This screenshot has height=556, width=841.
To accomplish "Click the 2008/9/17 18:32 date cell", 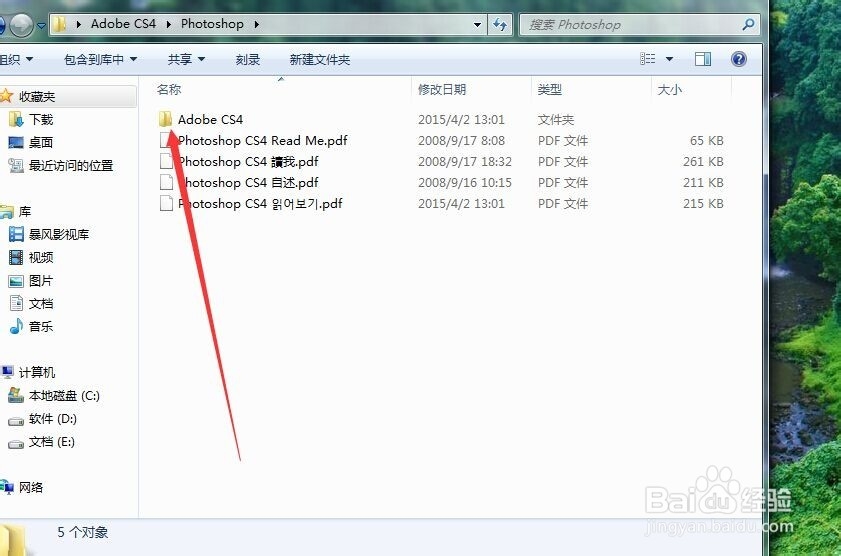I will tap(465, 161).
